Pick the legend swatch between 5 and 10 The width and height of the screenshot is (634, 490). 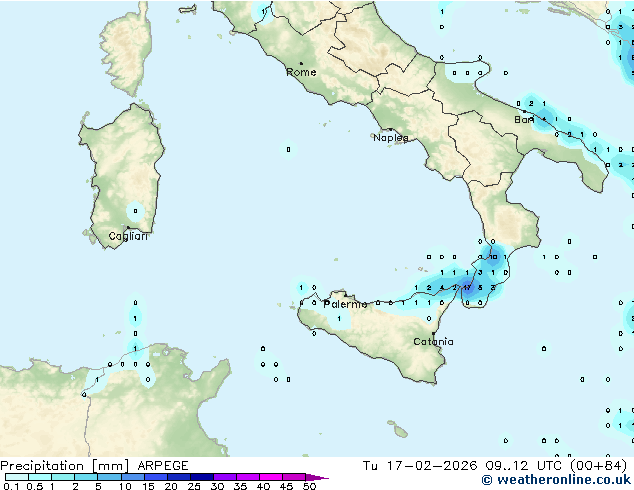(109, 477)
